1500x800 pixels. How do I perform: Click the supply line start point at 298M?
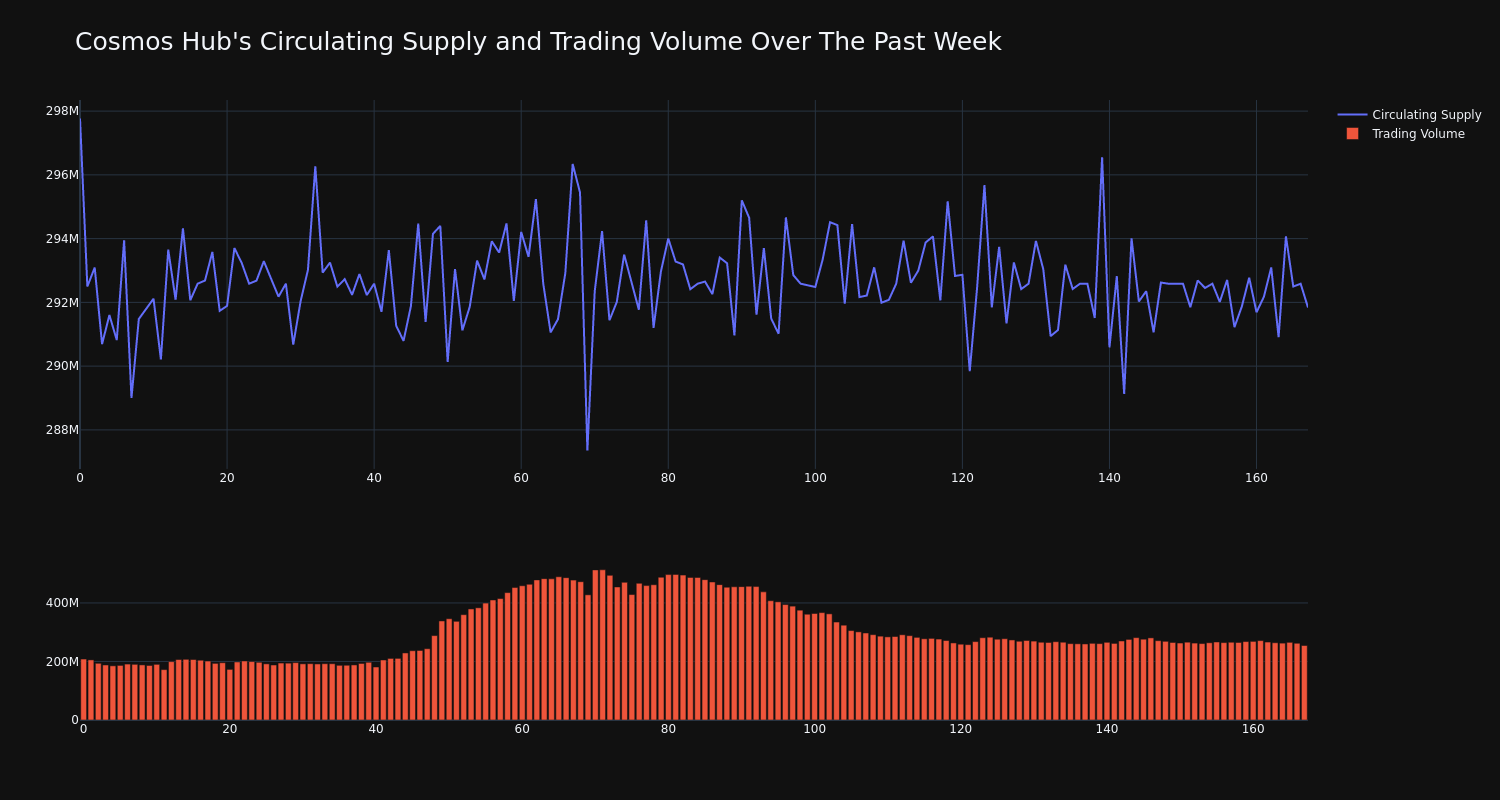point(80,118)
